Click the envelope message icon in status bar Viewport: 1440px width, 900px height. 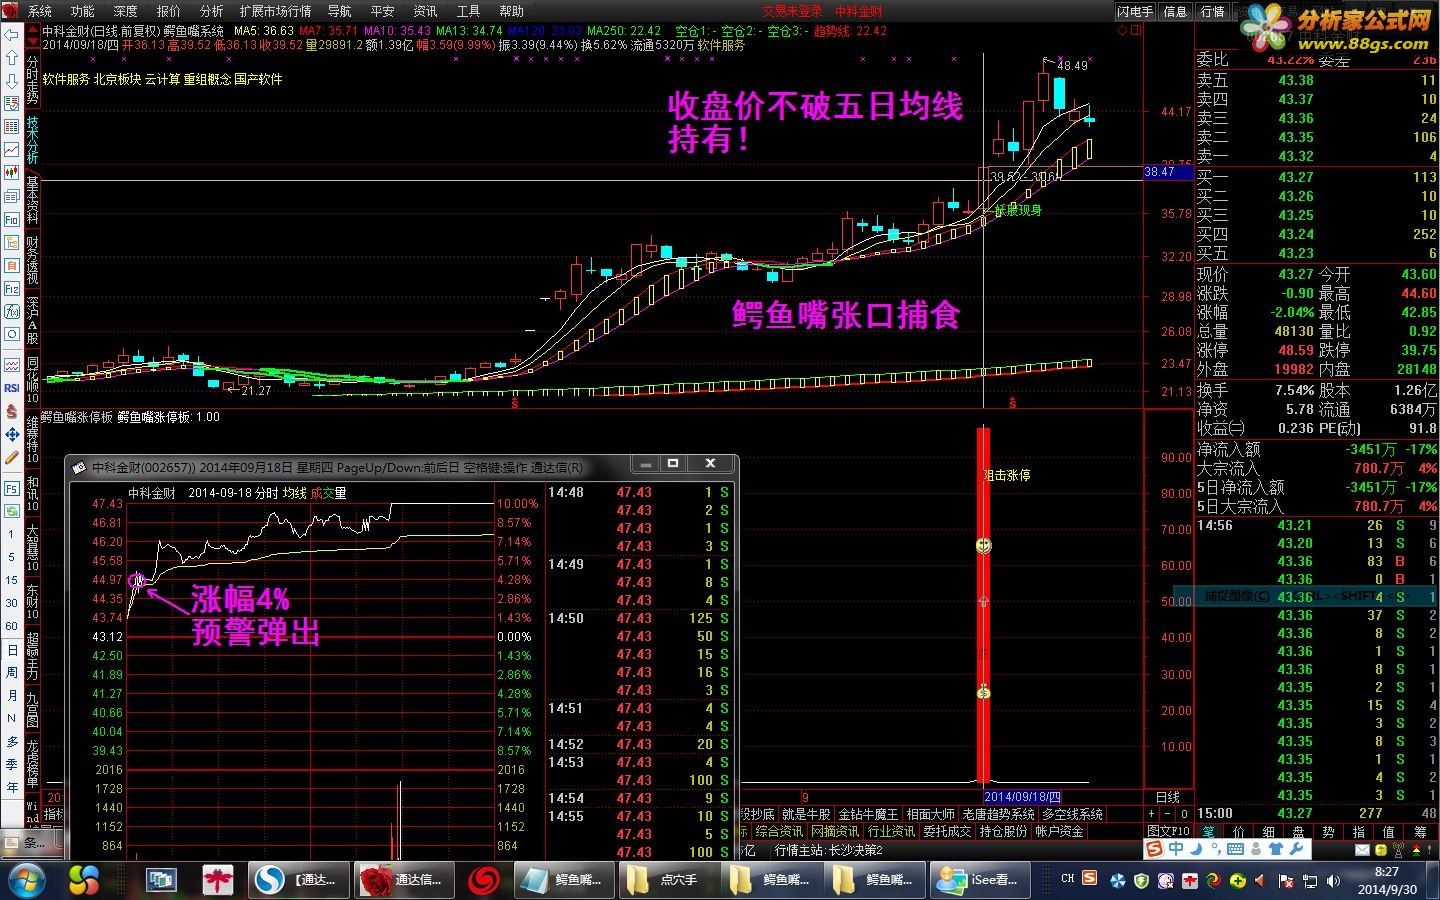coord(1362,849)
